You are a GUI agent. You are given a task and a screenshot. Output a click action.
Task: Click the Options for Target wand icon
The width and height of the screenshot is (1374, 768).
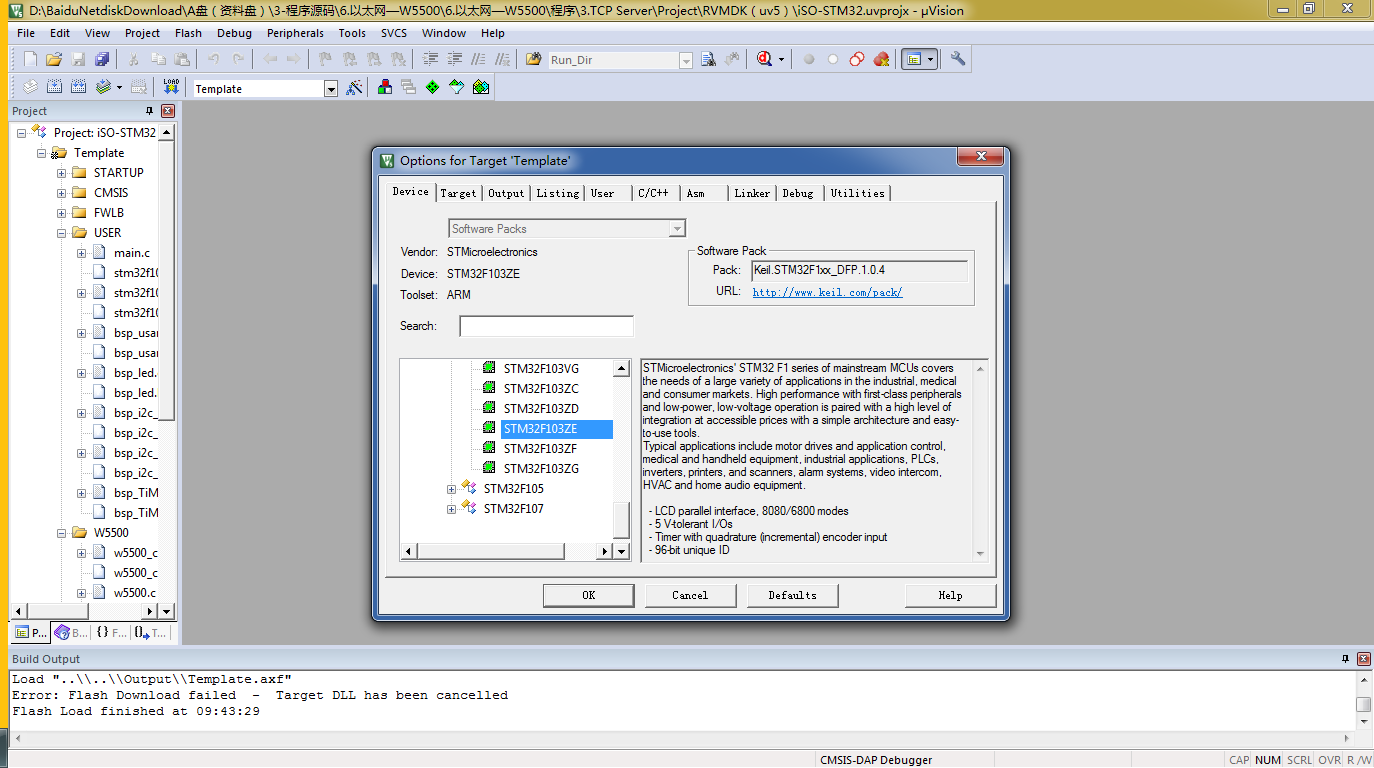354,88
